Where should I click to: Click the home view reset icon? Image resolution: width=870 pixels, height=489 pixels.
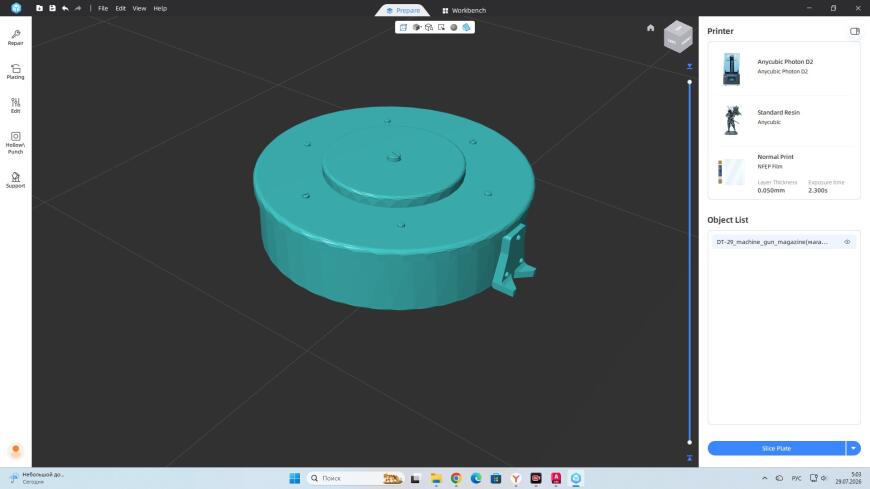tap(650, 28)
